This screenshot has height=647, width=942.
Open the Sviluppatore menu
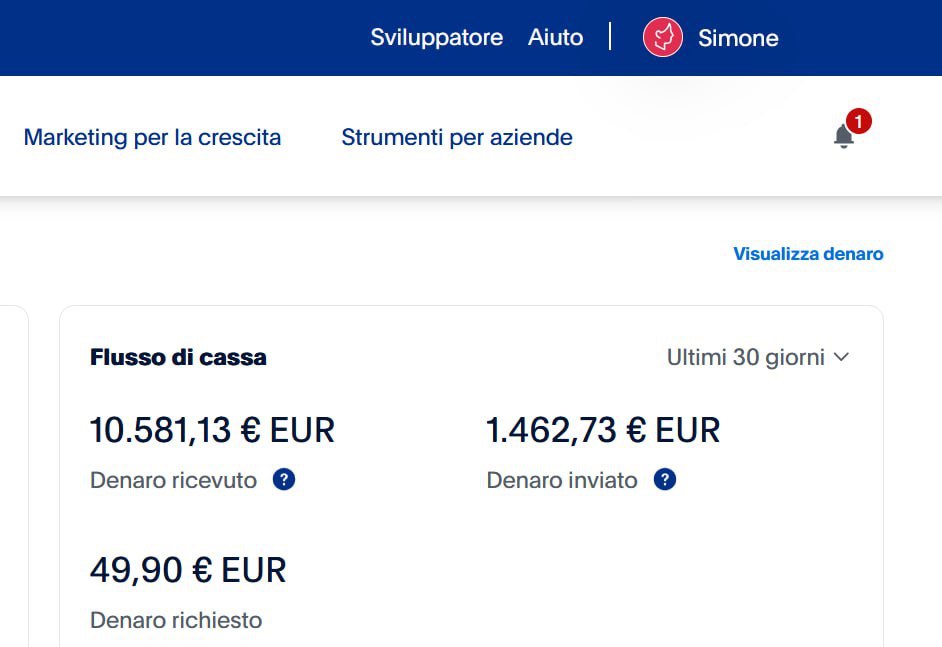[x=436, y=38]
